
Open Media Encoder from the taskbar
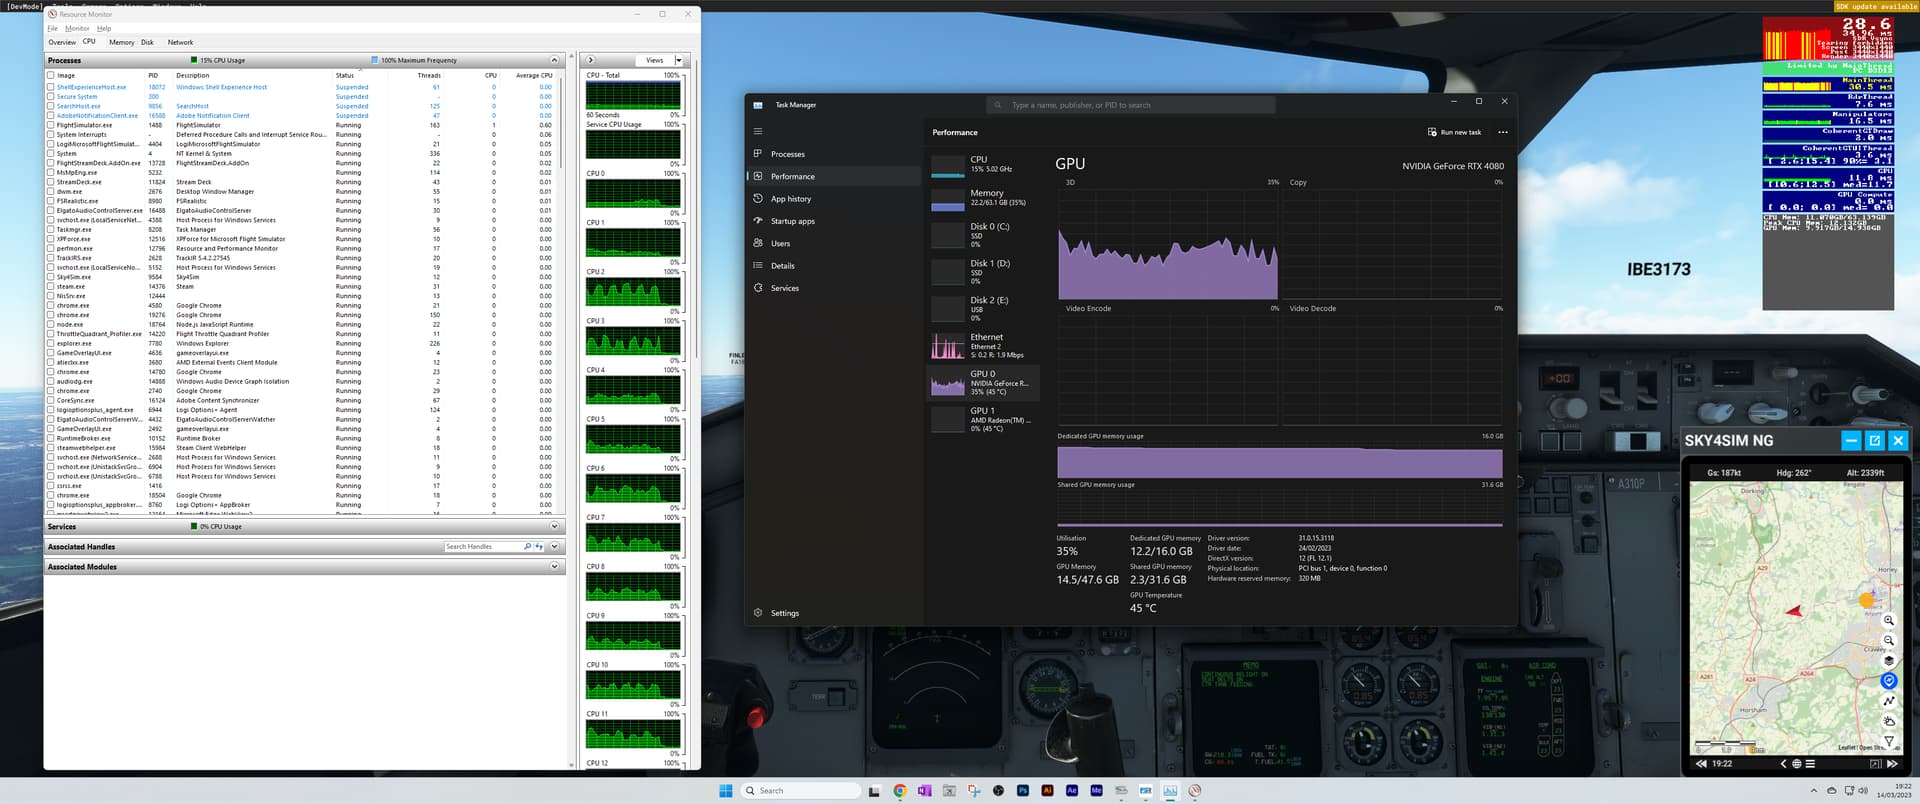pyautogui.click(x=1096, y=790)
